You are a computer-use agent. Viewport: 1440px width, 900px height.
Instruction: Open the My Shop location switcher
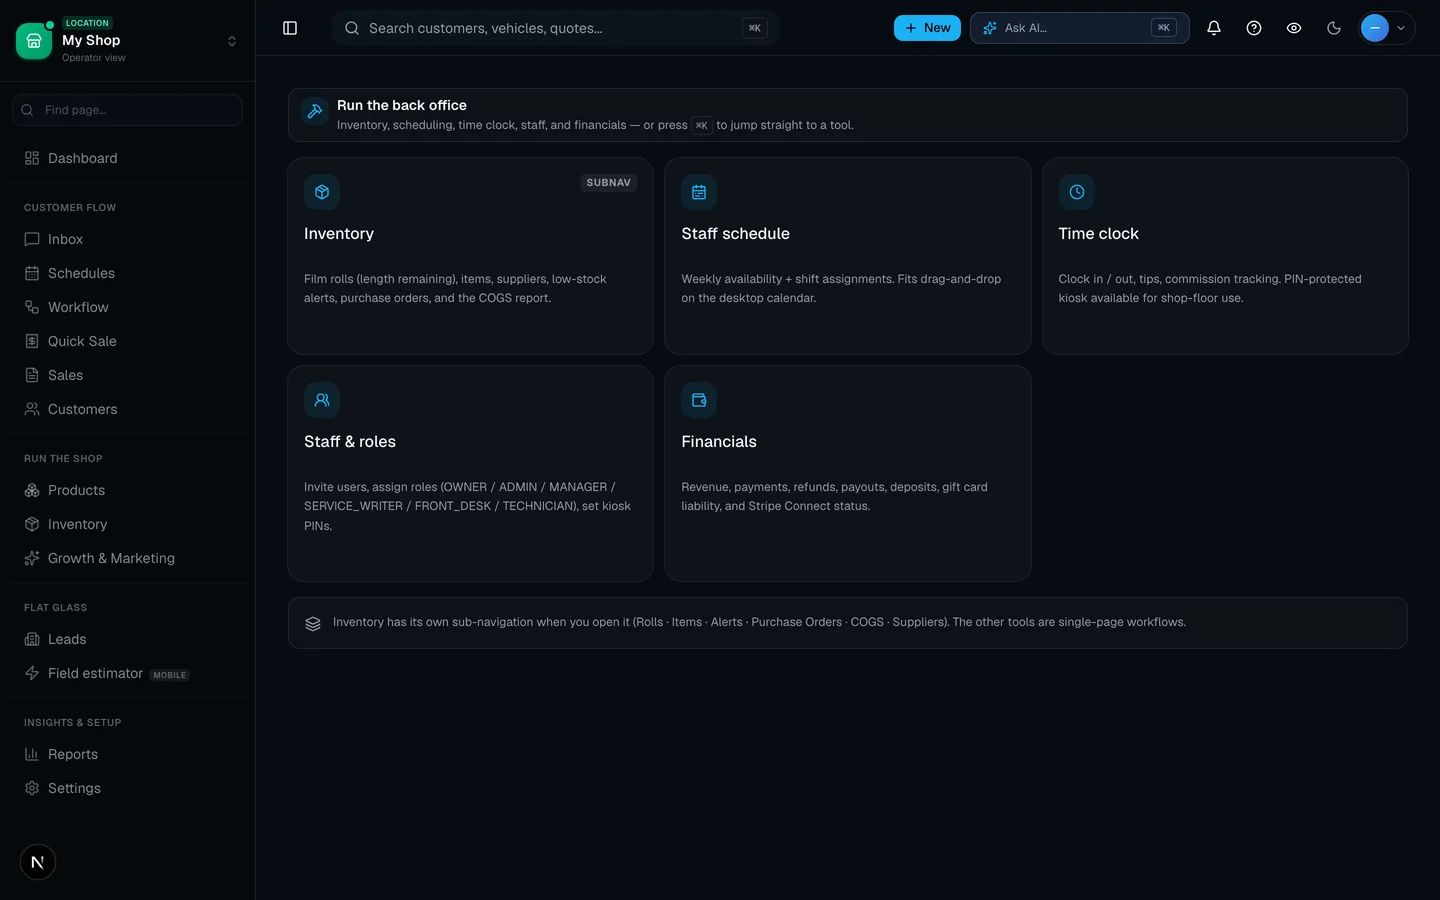[x=127, y=40]
